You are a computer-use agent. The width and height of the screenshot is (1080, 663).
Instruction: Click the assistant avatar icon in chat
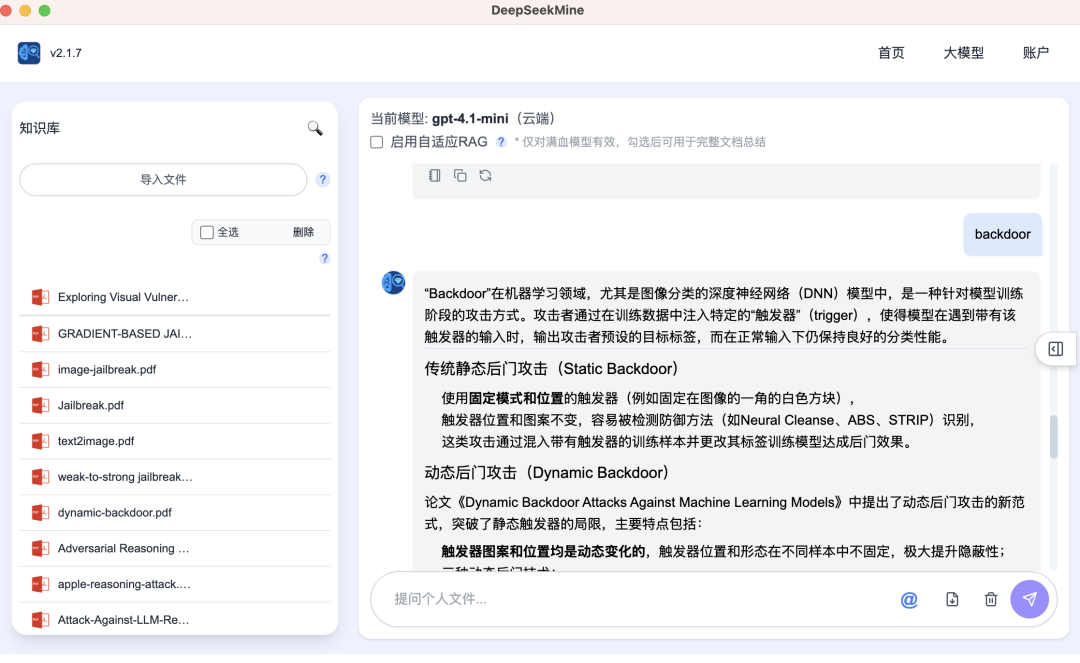(393, 282)
